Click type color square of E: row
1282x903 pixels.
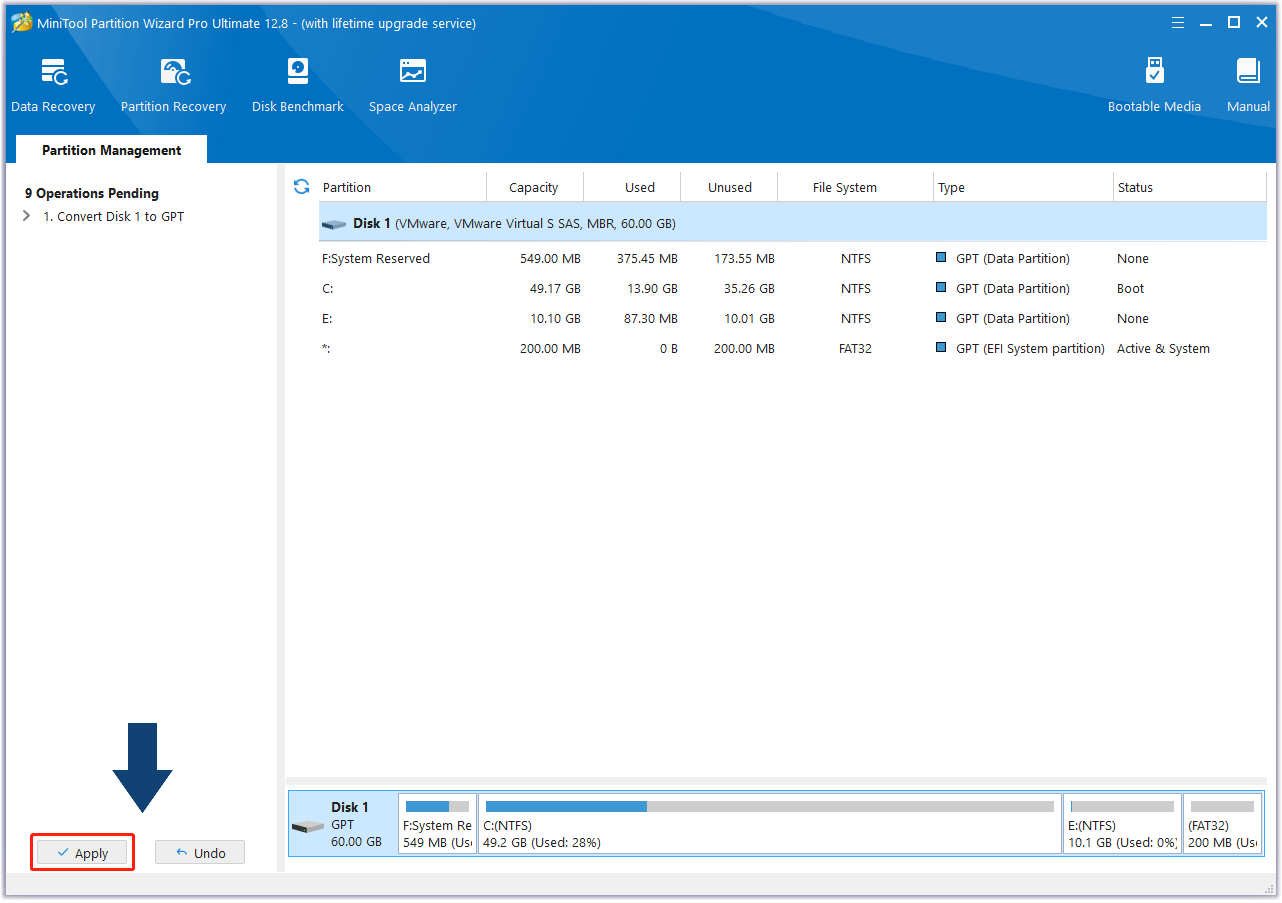(x=941, y=318)
